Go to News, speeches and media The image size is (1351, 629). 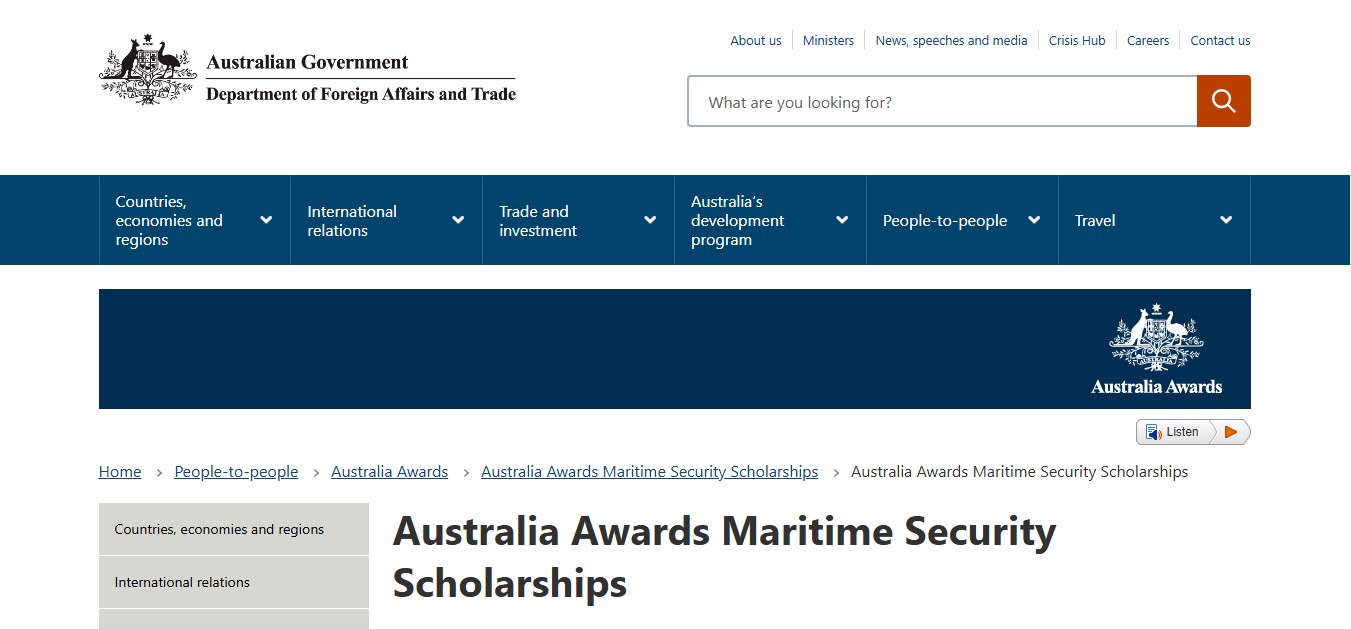point(951,41)
